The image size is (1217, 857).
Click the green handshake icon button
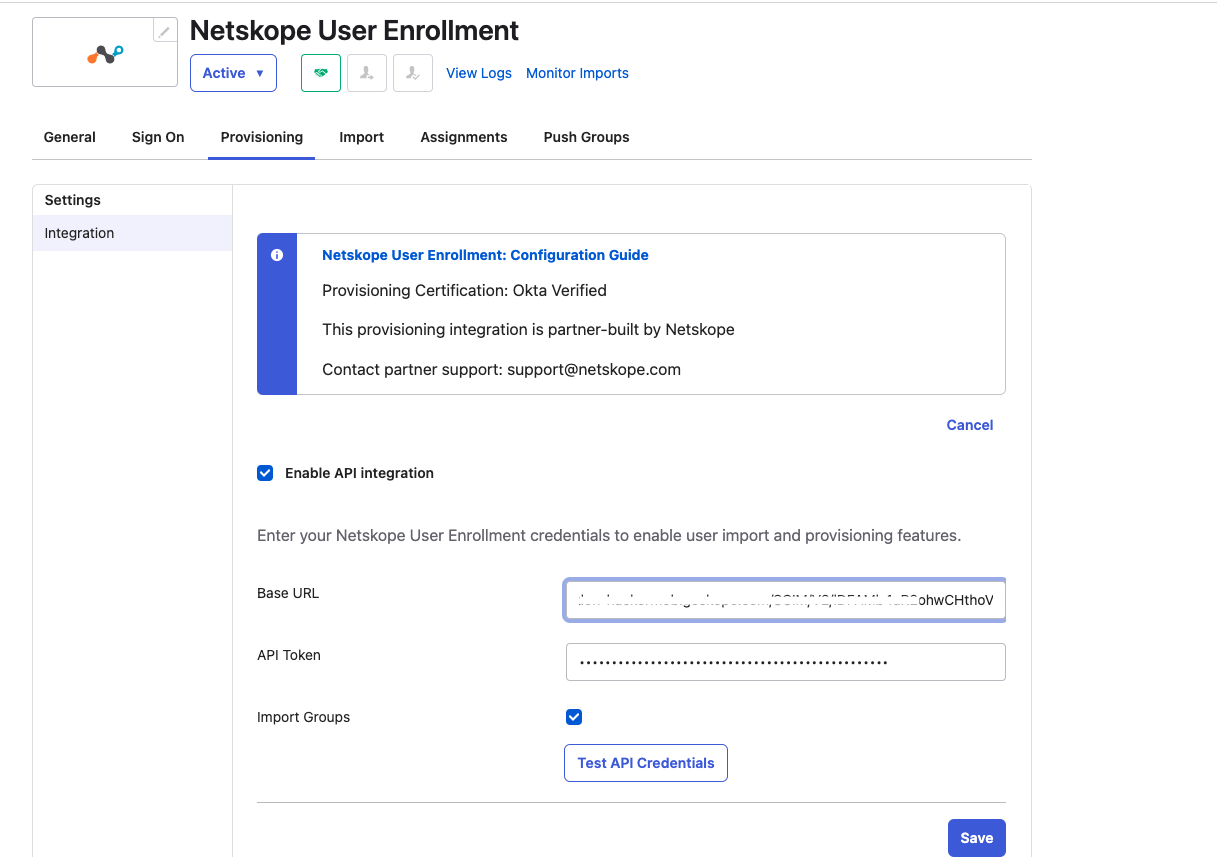click(x=321, y=73)
